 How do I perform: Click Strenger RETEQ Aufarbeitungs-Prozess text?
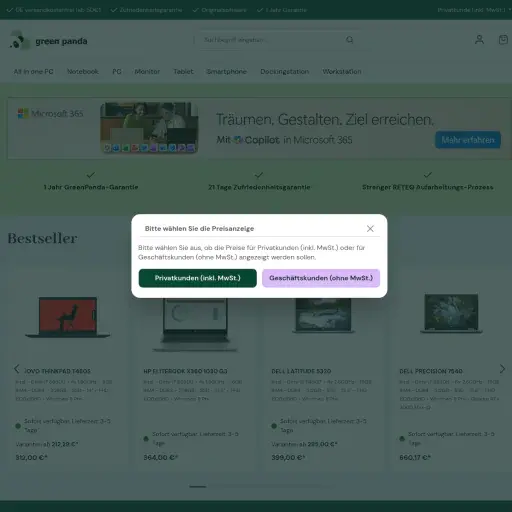tap(428, 187)
